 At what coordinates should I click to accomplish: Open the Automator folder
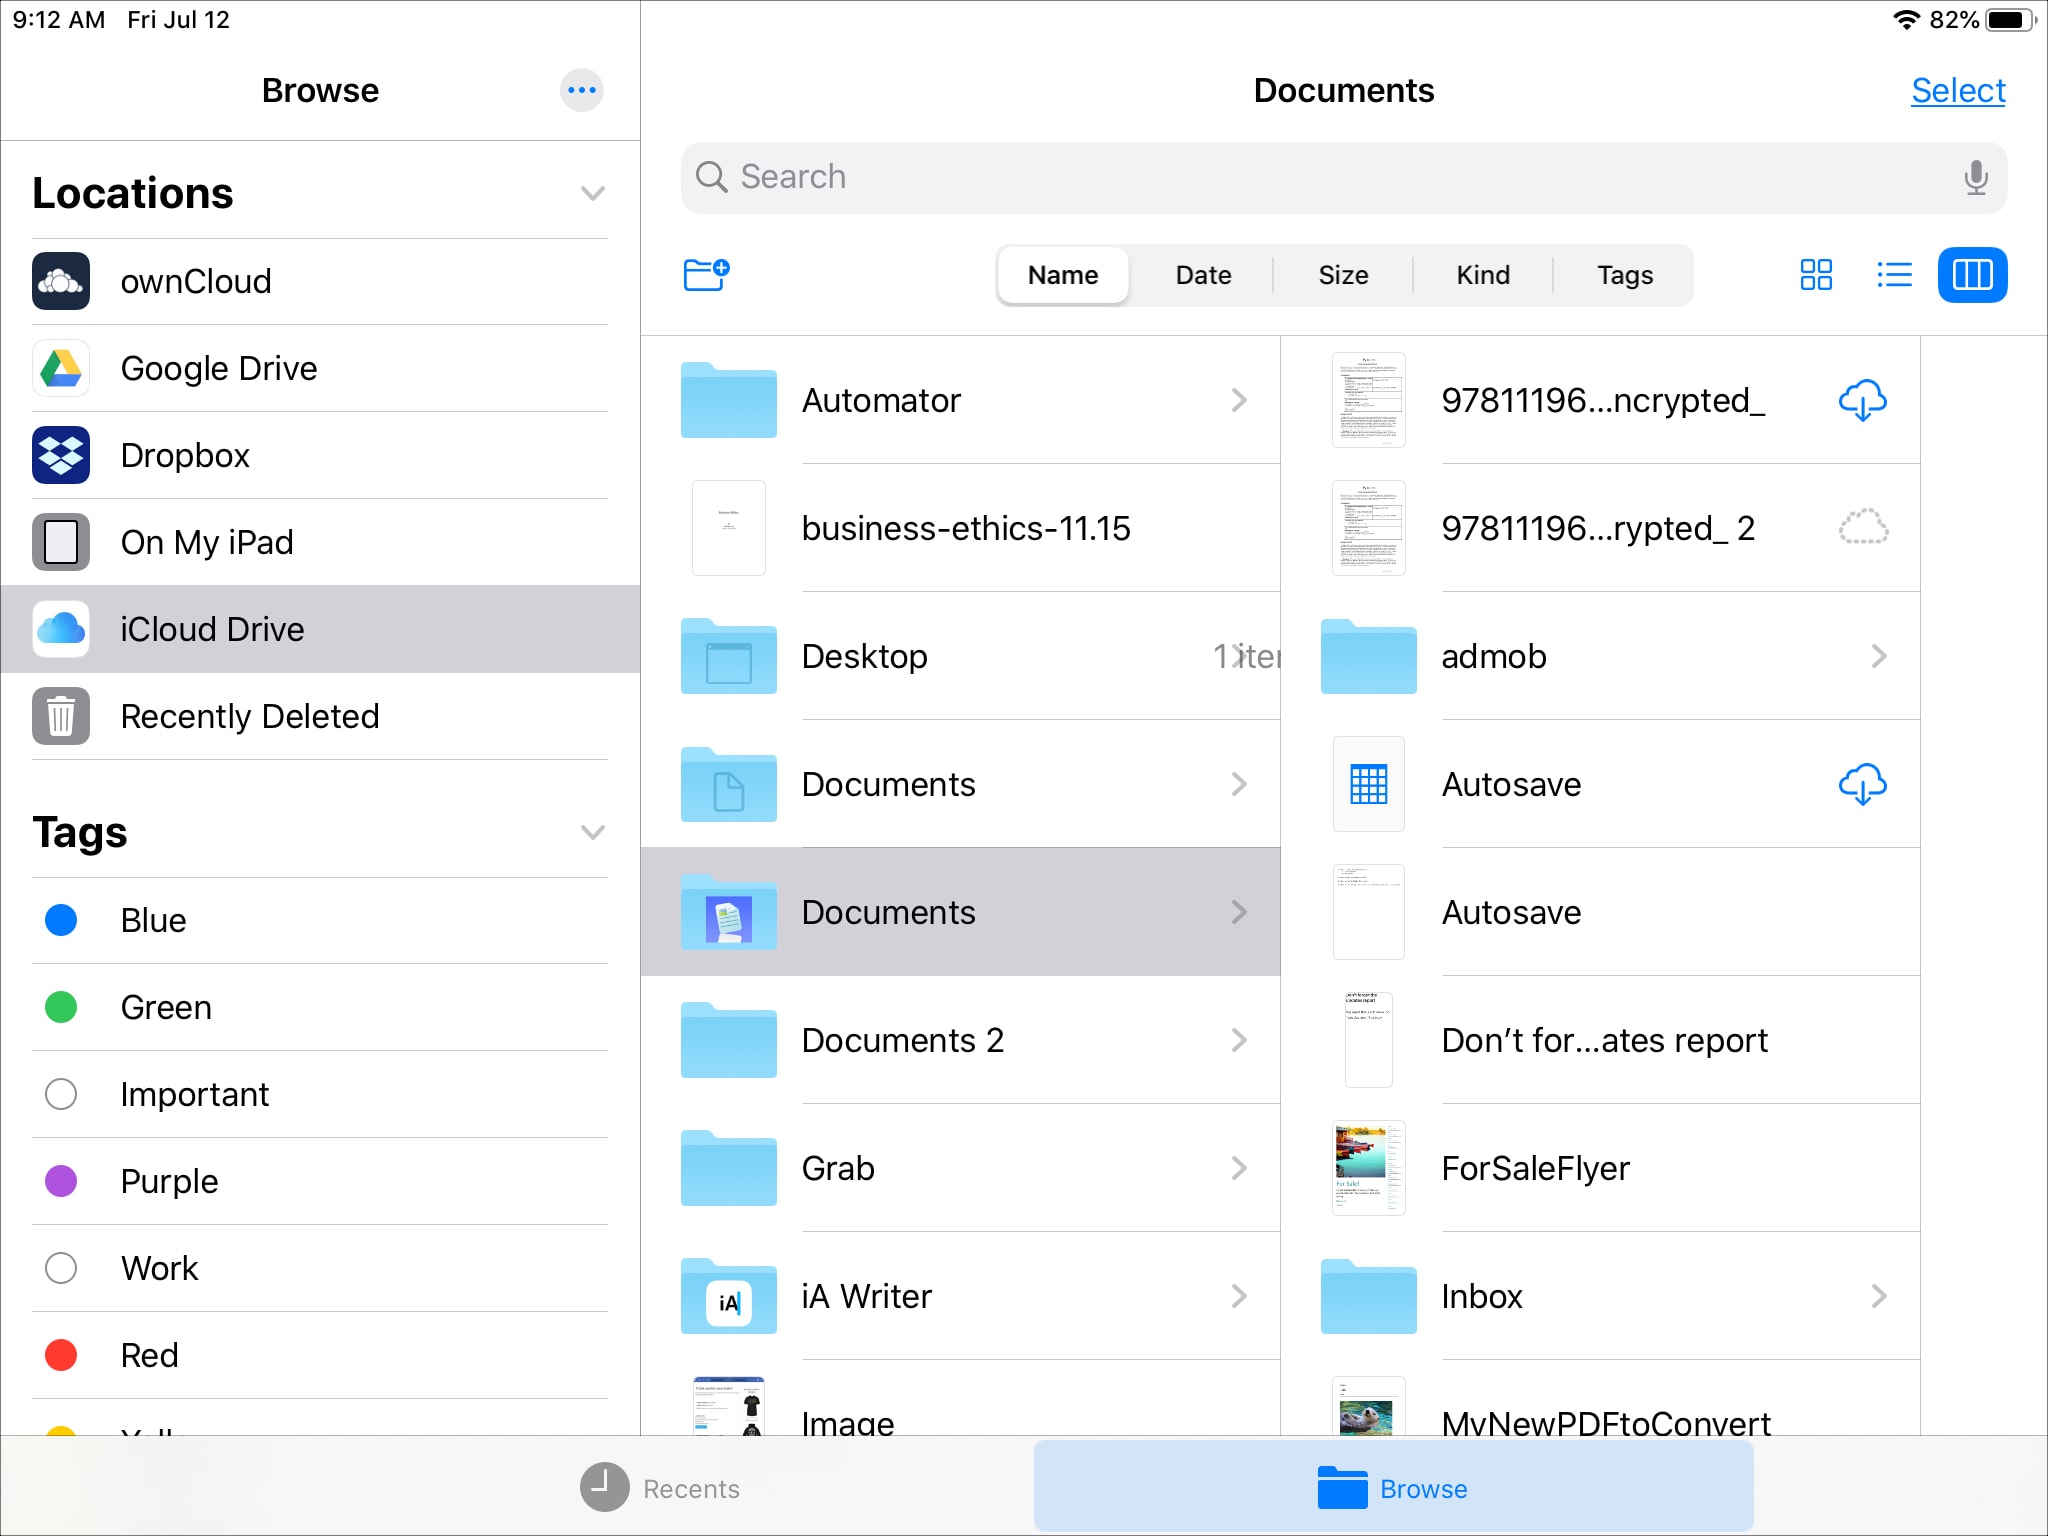960,400
